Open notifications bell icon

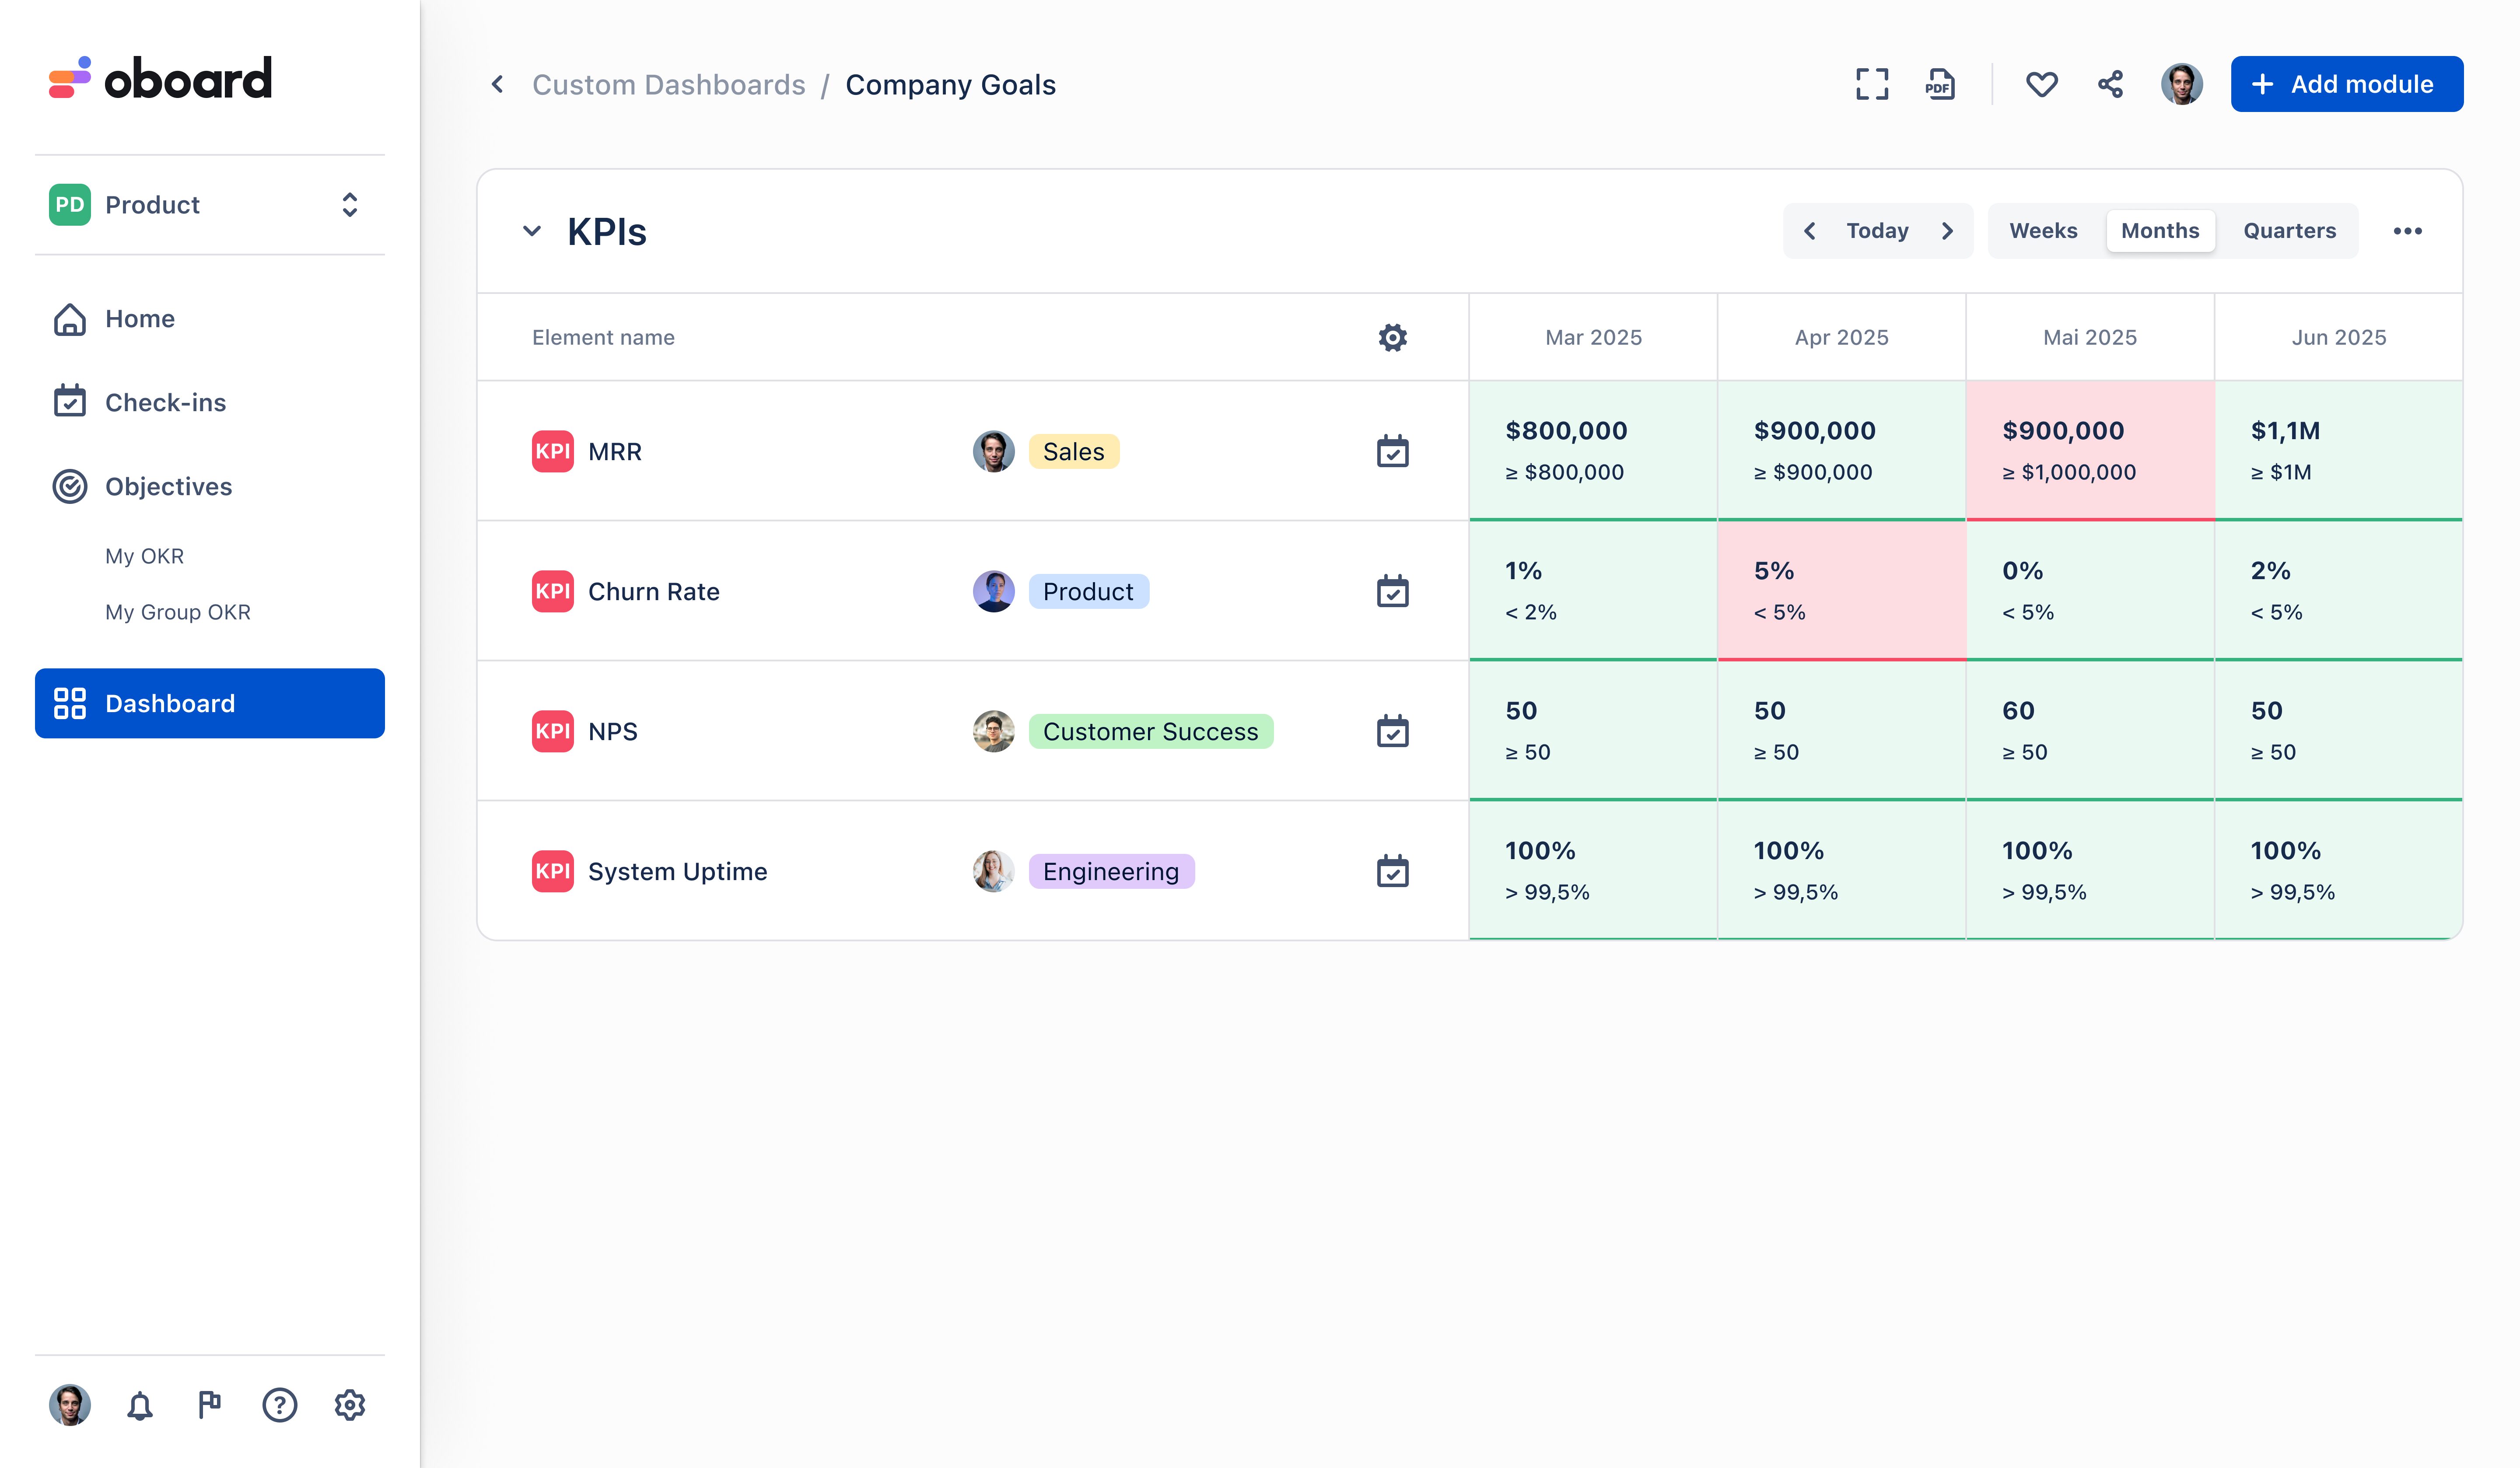[139, 1405]
